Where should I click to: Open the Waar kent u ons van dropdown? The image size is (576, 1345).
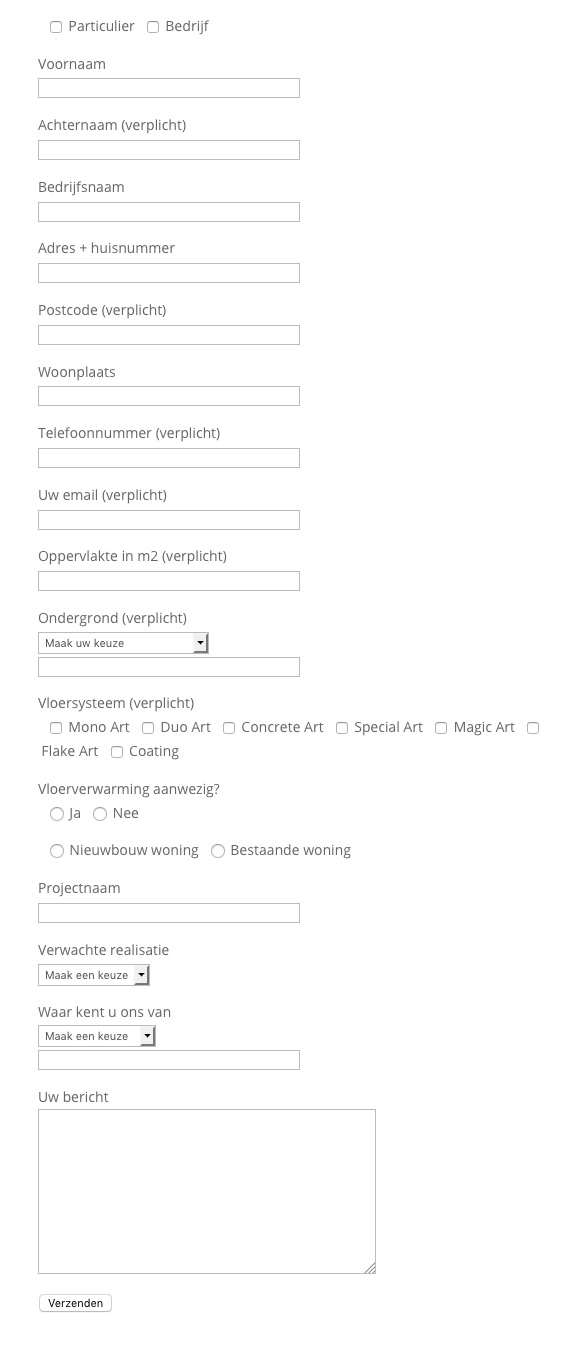(x=97, y=1036)
